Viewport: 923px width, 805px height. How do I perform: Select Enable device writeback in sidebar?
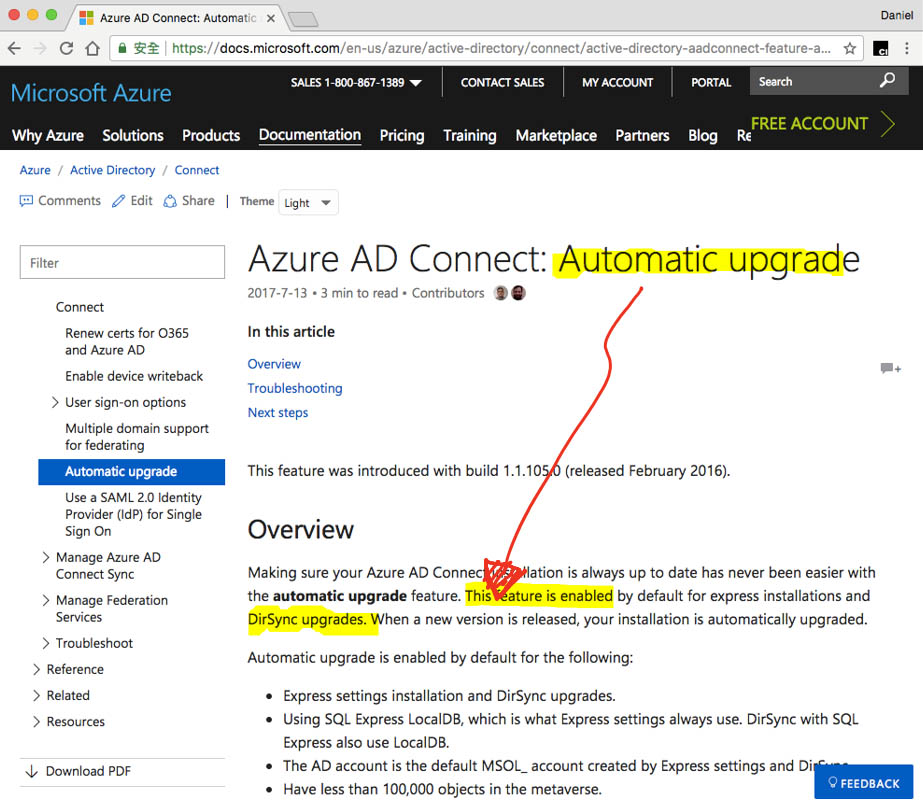coord(134,376)
